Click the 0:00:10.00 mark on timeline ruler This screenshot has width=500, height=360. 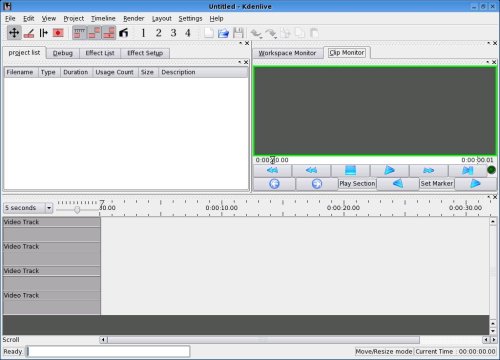coord(222,208)
